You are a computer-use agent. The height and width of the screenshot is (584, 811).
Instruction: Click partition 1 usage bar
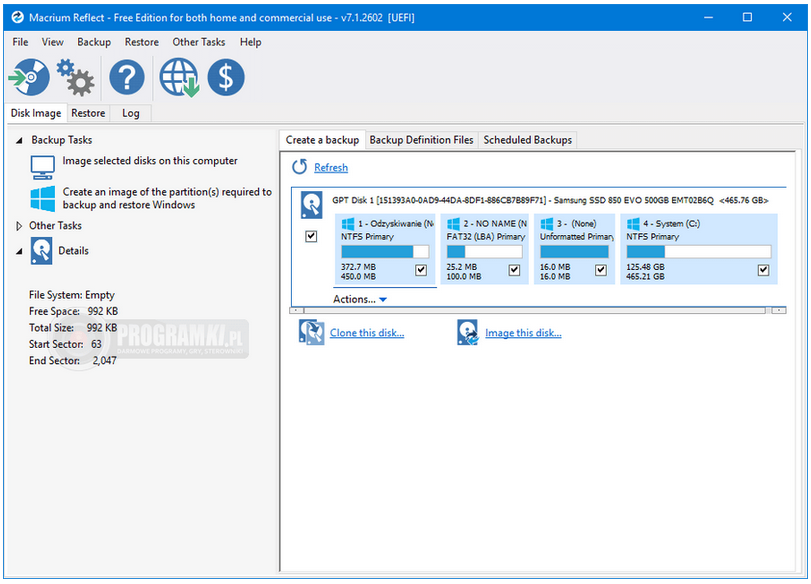click(x=385, y=252)
